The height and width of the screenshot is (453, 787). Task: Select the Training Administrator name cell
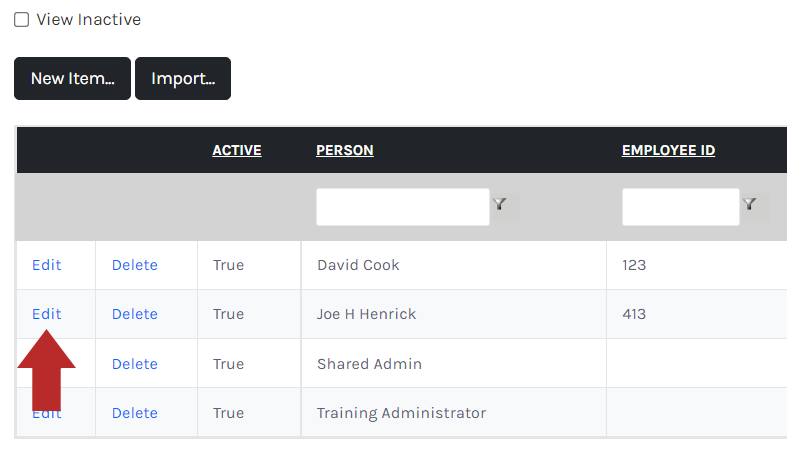pos(454,412)
